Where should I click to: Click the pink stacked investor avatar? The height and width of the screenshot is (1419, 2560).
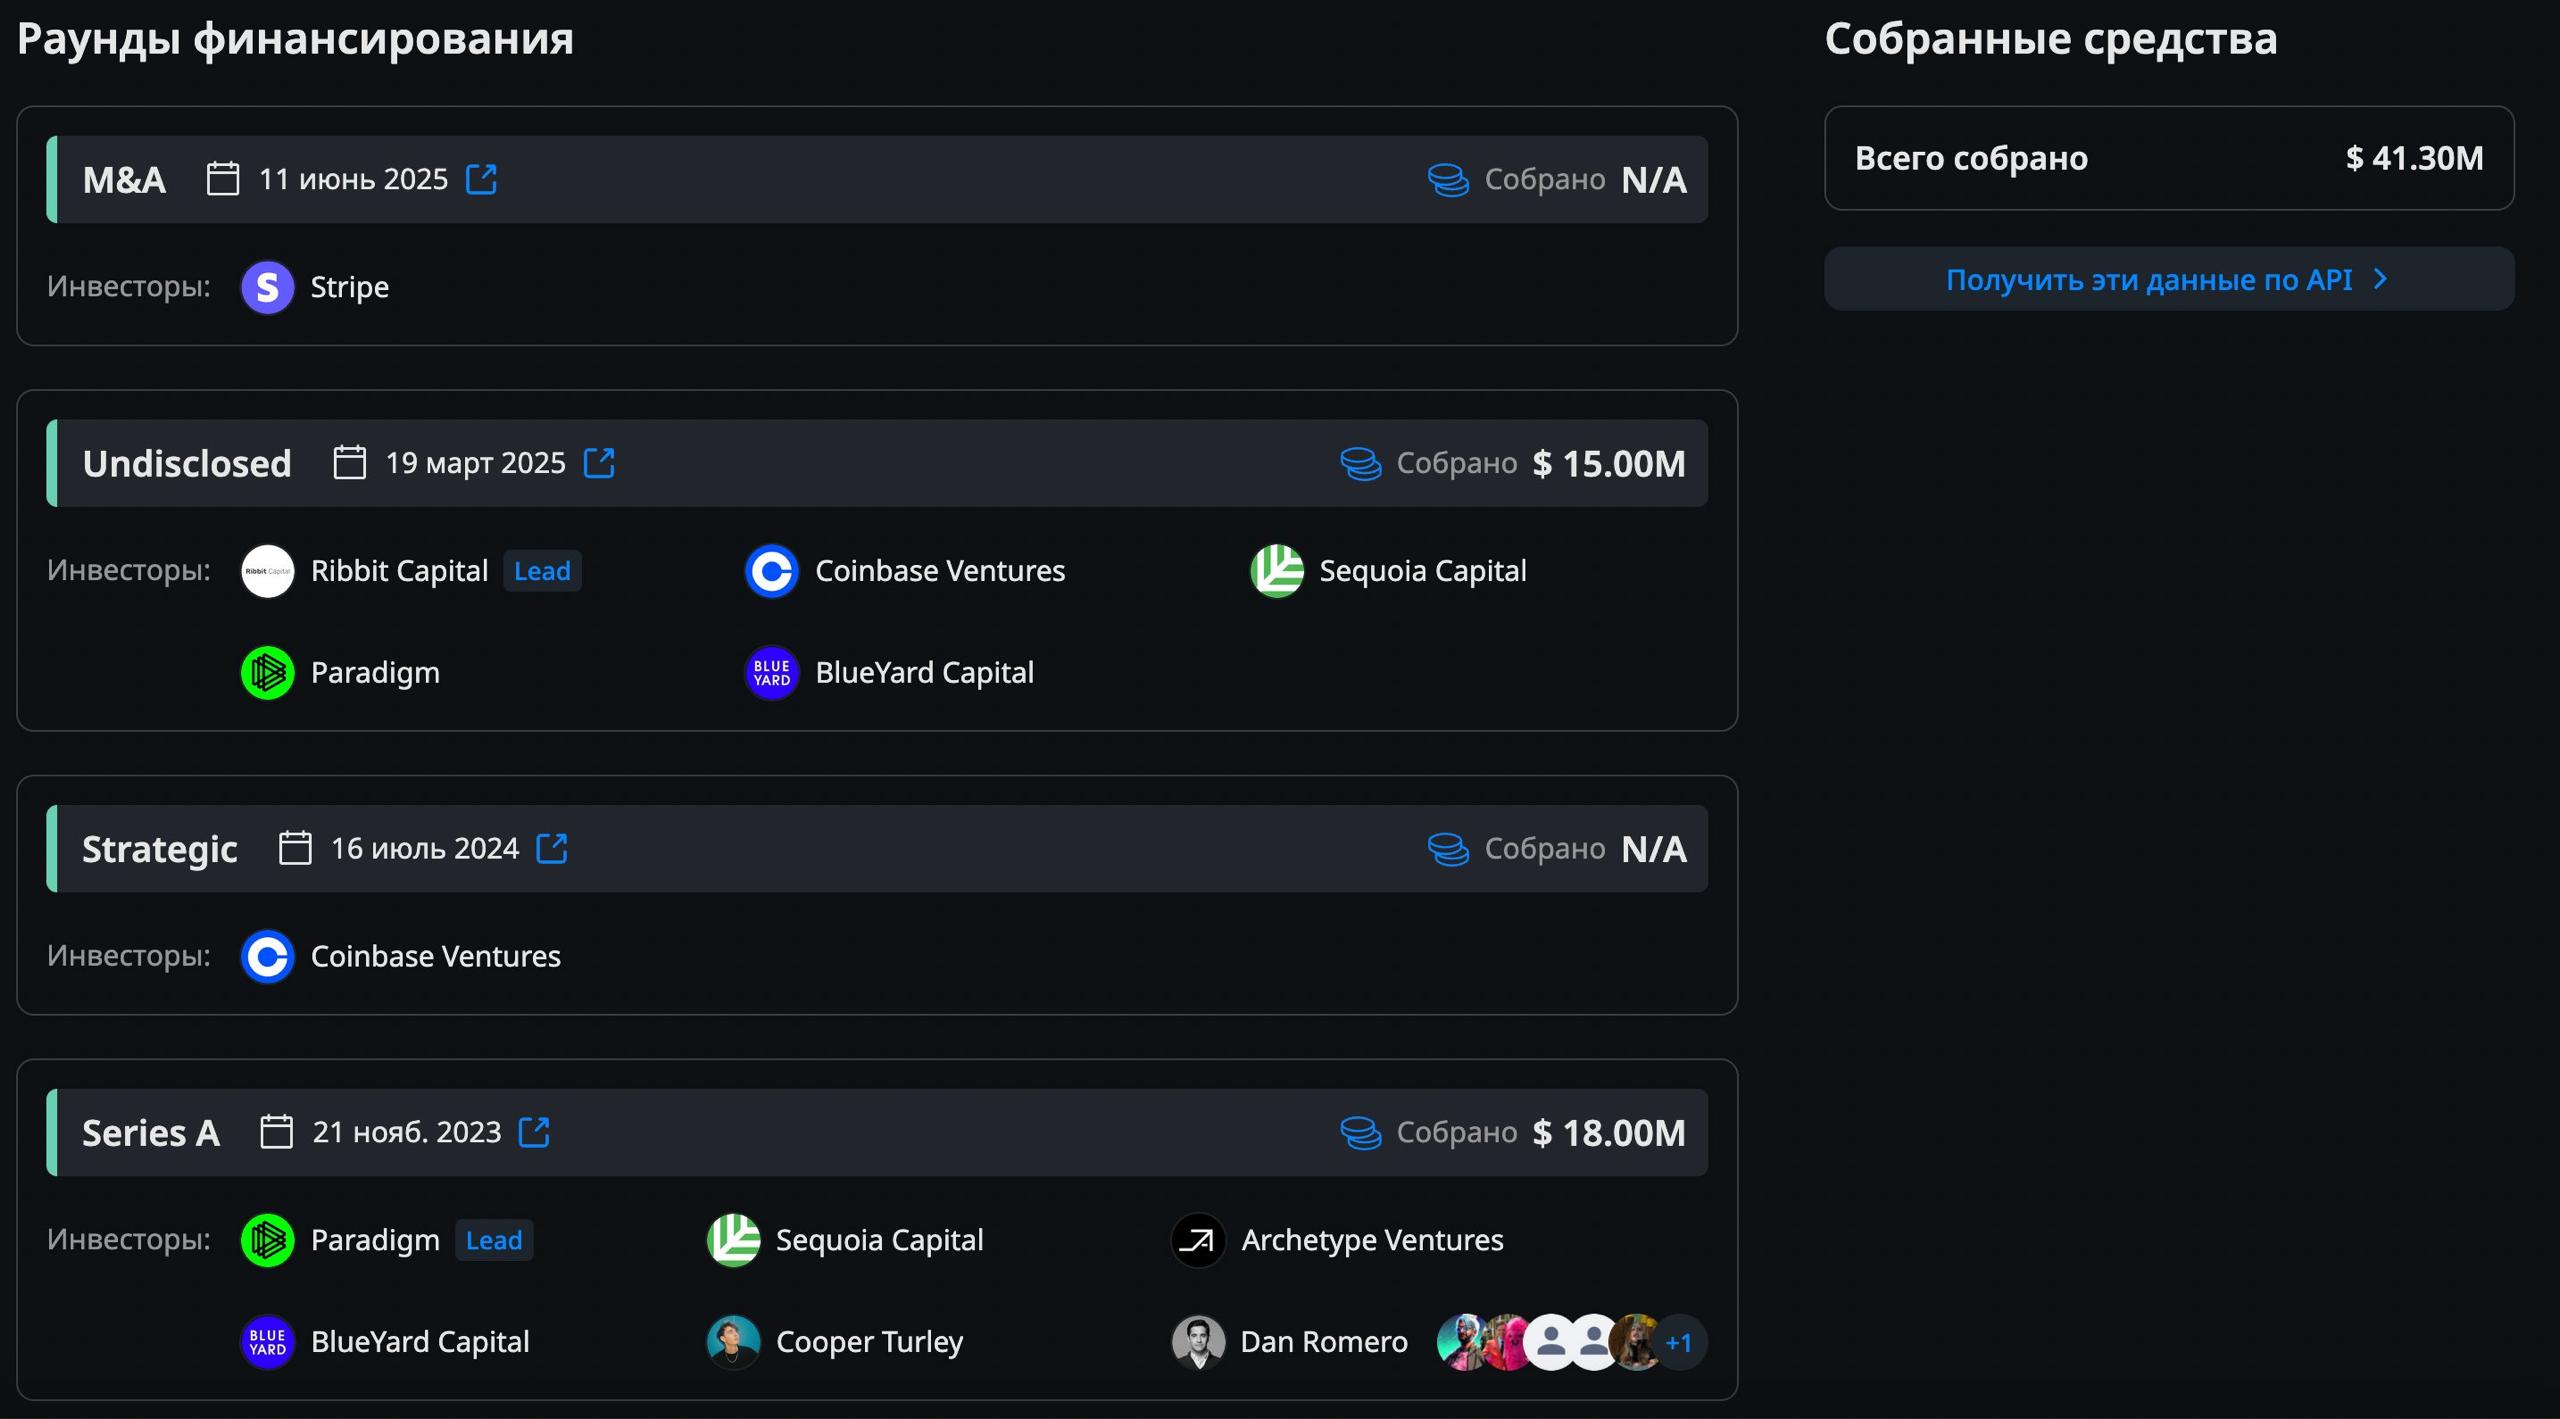tap(1506, 1342)
